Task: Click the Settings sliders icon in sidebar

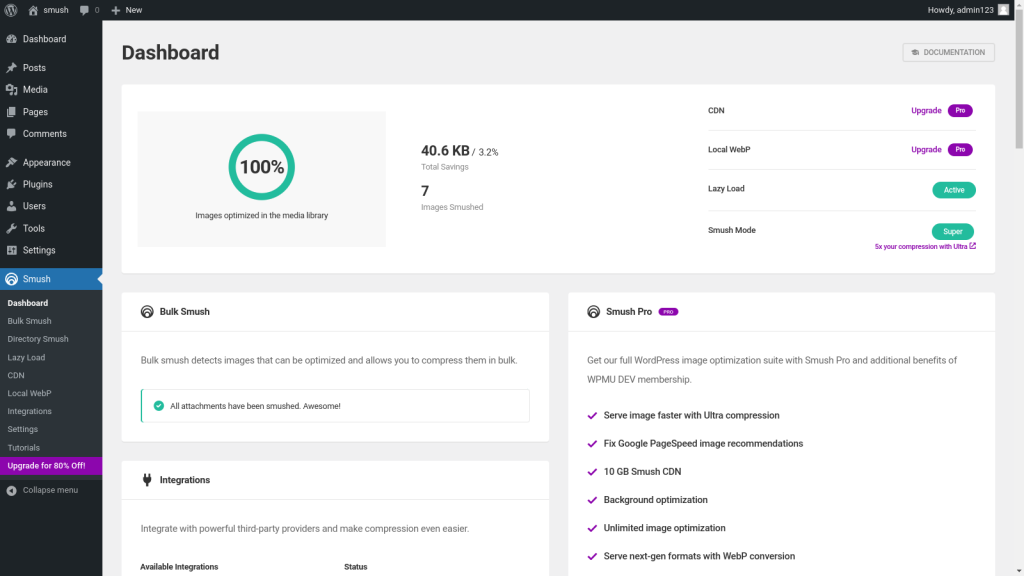Action: tap(11, 250)
